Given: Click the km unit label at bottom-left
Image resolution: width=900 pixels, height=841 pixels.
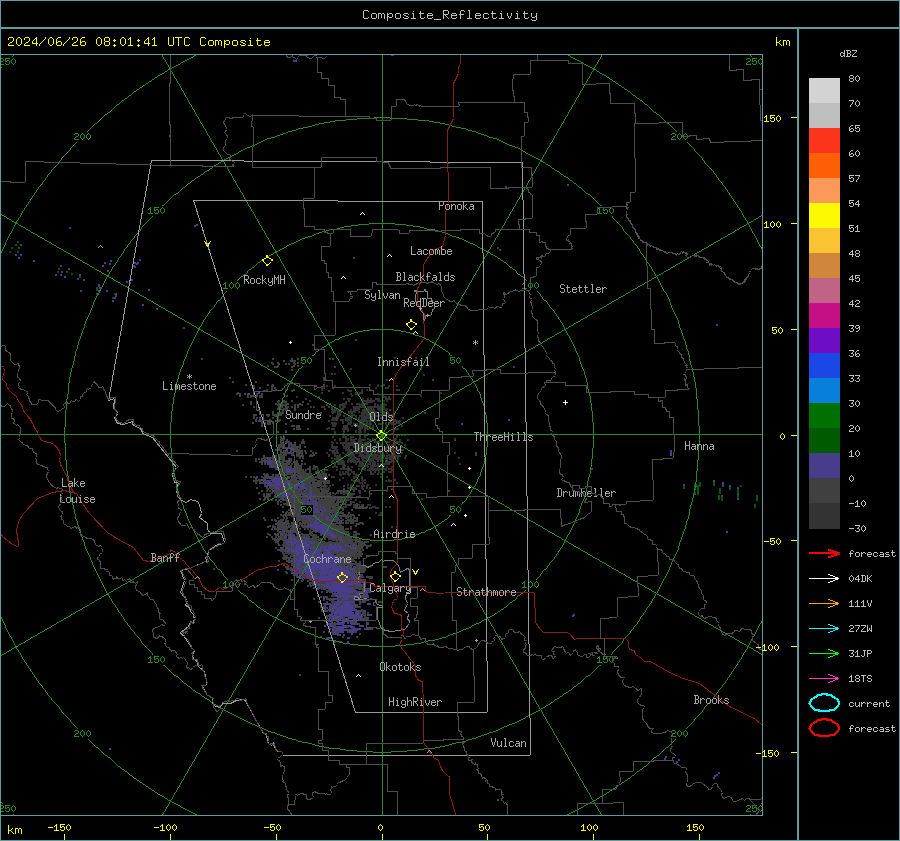Looking at the screenshot, I should tap(14, 830).
